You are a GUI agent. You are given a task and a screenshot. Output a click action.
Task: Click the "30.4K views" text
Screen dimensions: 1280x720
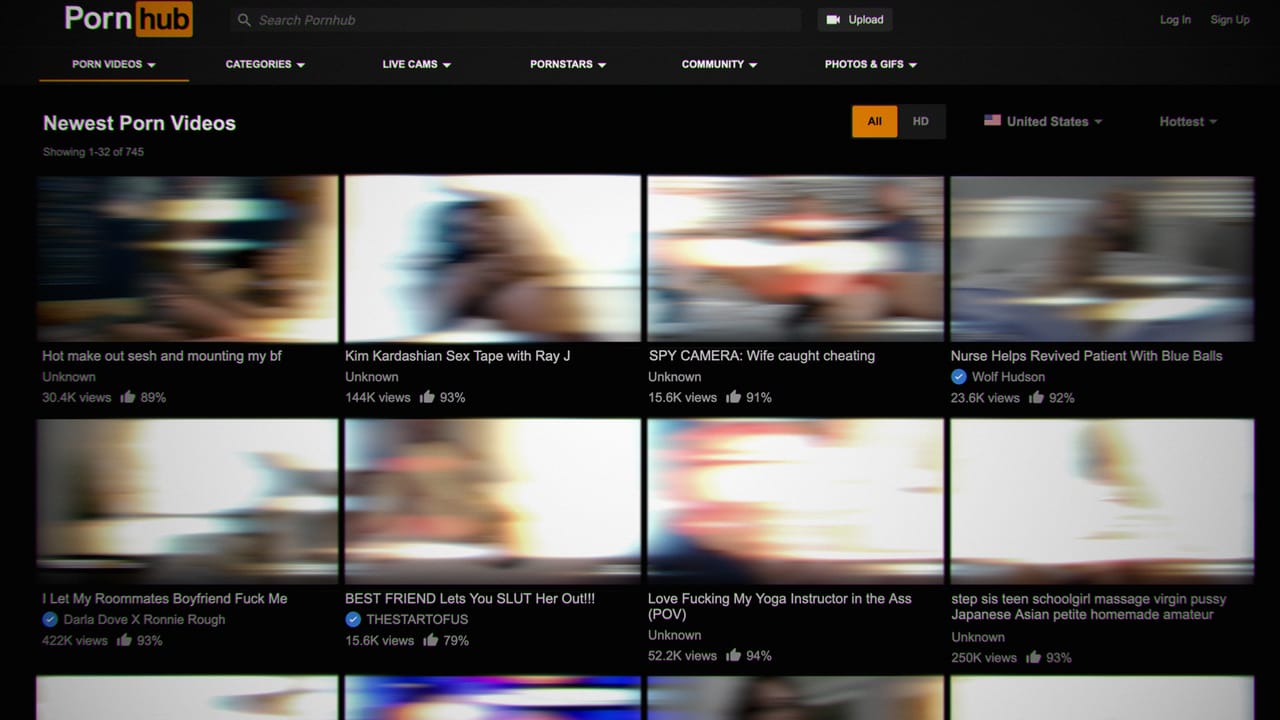[77, 397]
